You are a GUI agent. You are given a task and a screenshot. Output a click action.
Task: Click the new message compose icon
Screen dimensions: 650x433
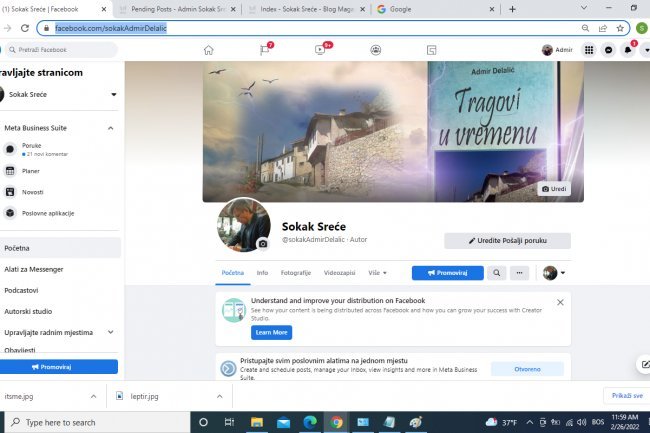point(645,364)
